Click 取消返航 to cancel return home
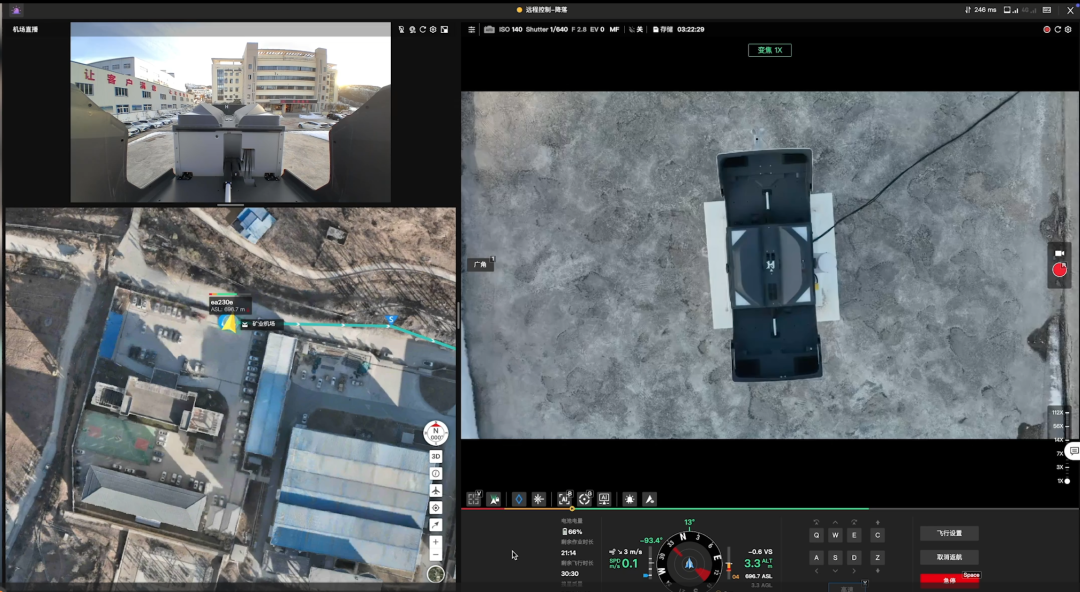The height and width of the screenshot is (592, 1080). tap(949, 557)
